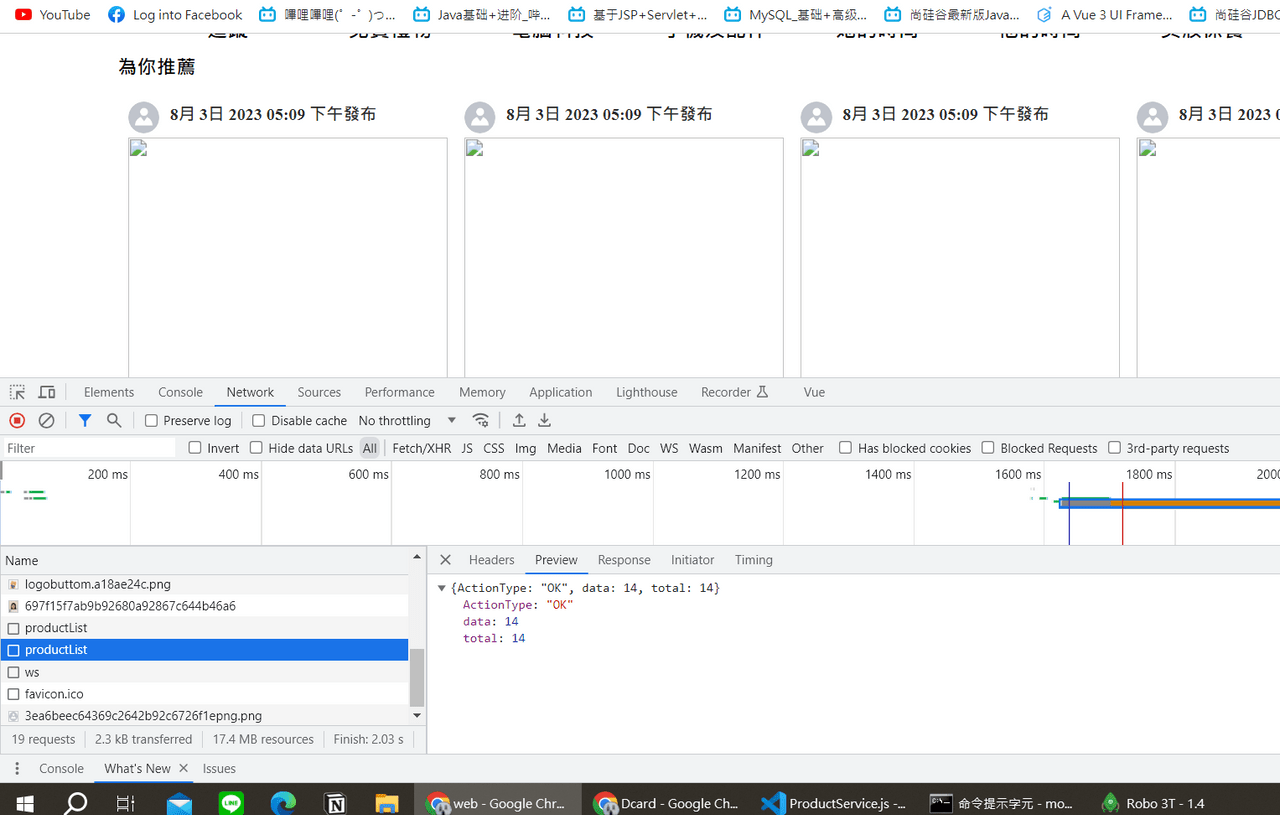
Task: Collapse the ActionType OK object in Preview
Action: tap(441, 587)
